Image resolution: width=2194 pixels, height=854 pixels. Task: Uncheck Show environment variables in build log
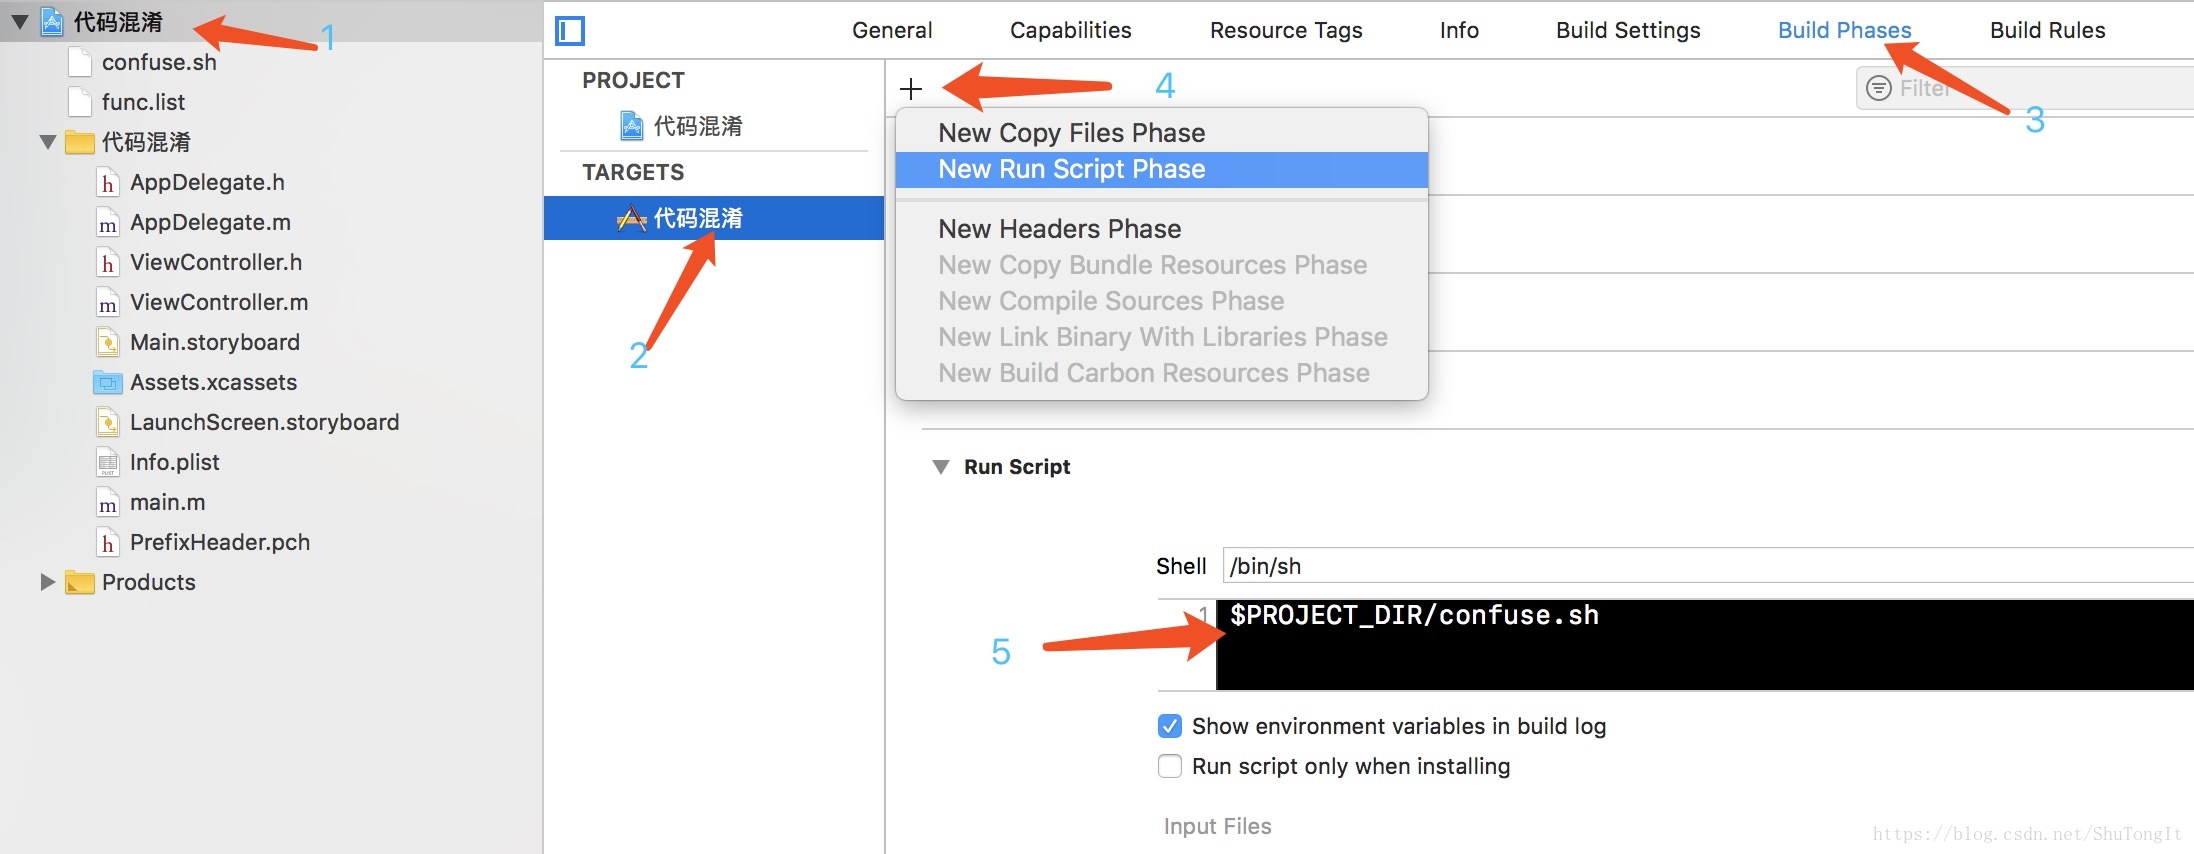[x=1170, y=726]
